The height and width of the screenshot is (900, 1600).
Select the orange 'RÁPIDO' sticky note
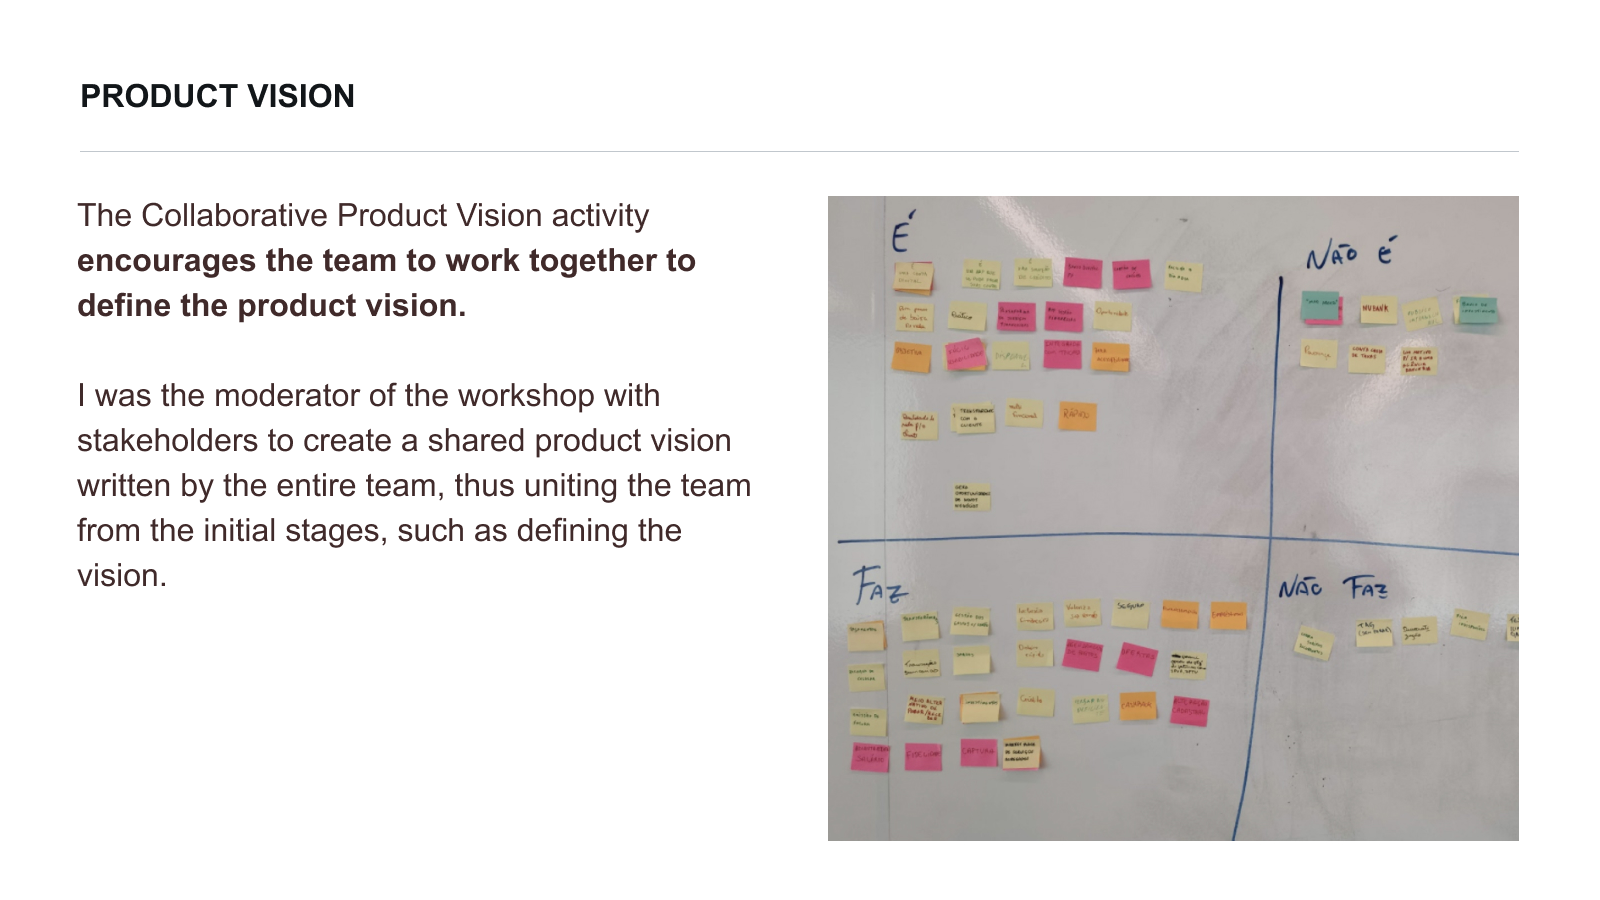point(1076,415)
